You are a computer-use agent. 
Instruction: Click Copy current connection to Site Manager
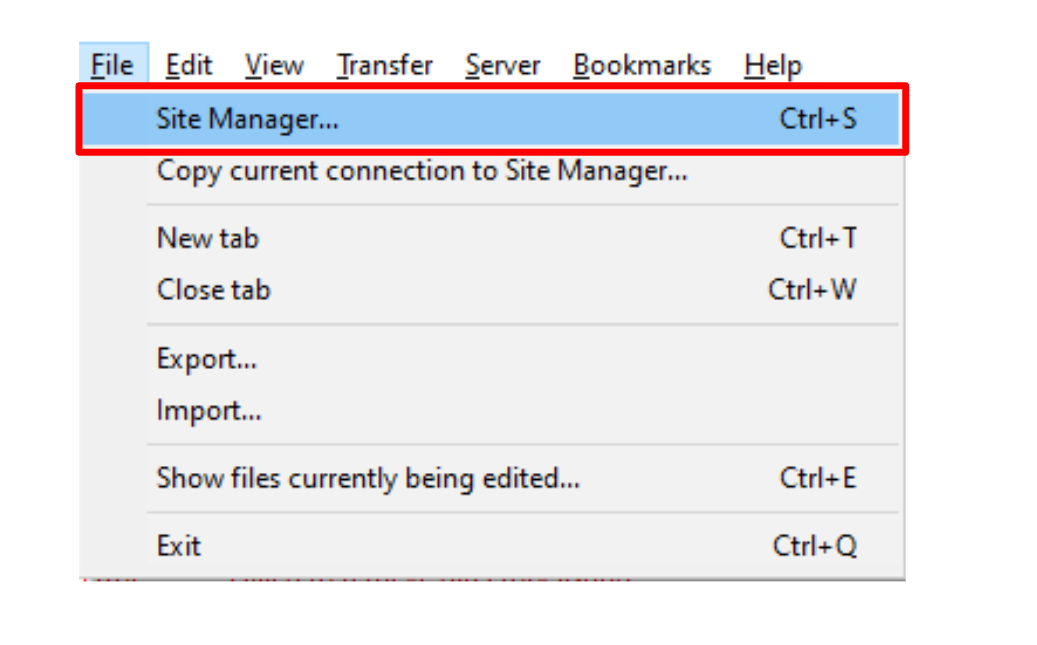coord(420,171)
